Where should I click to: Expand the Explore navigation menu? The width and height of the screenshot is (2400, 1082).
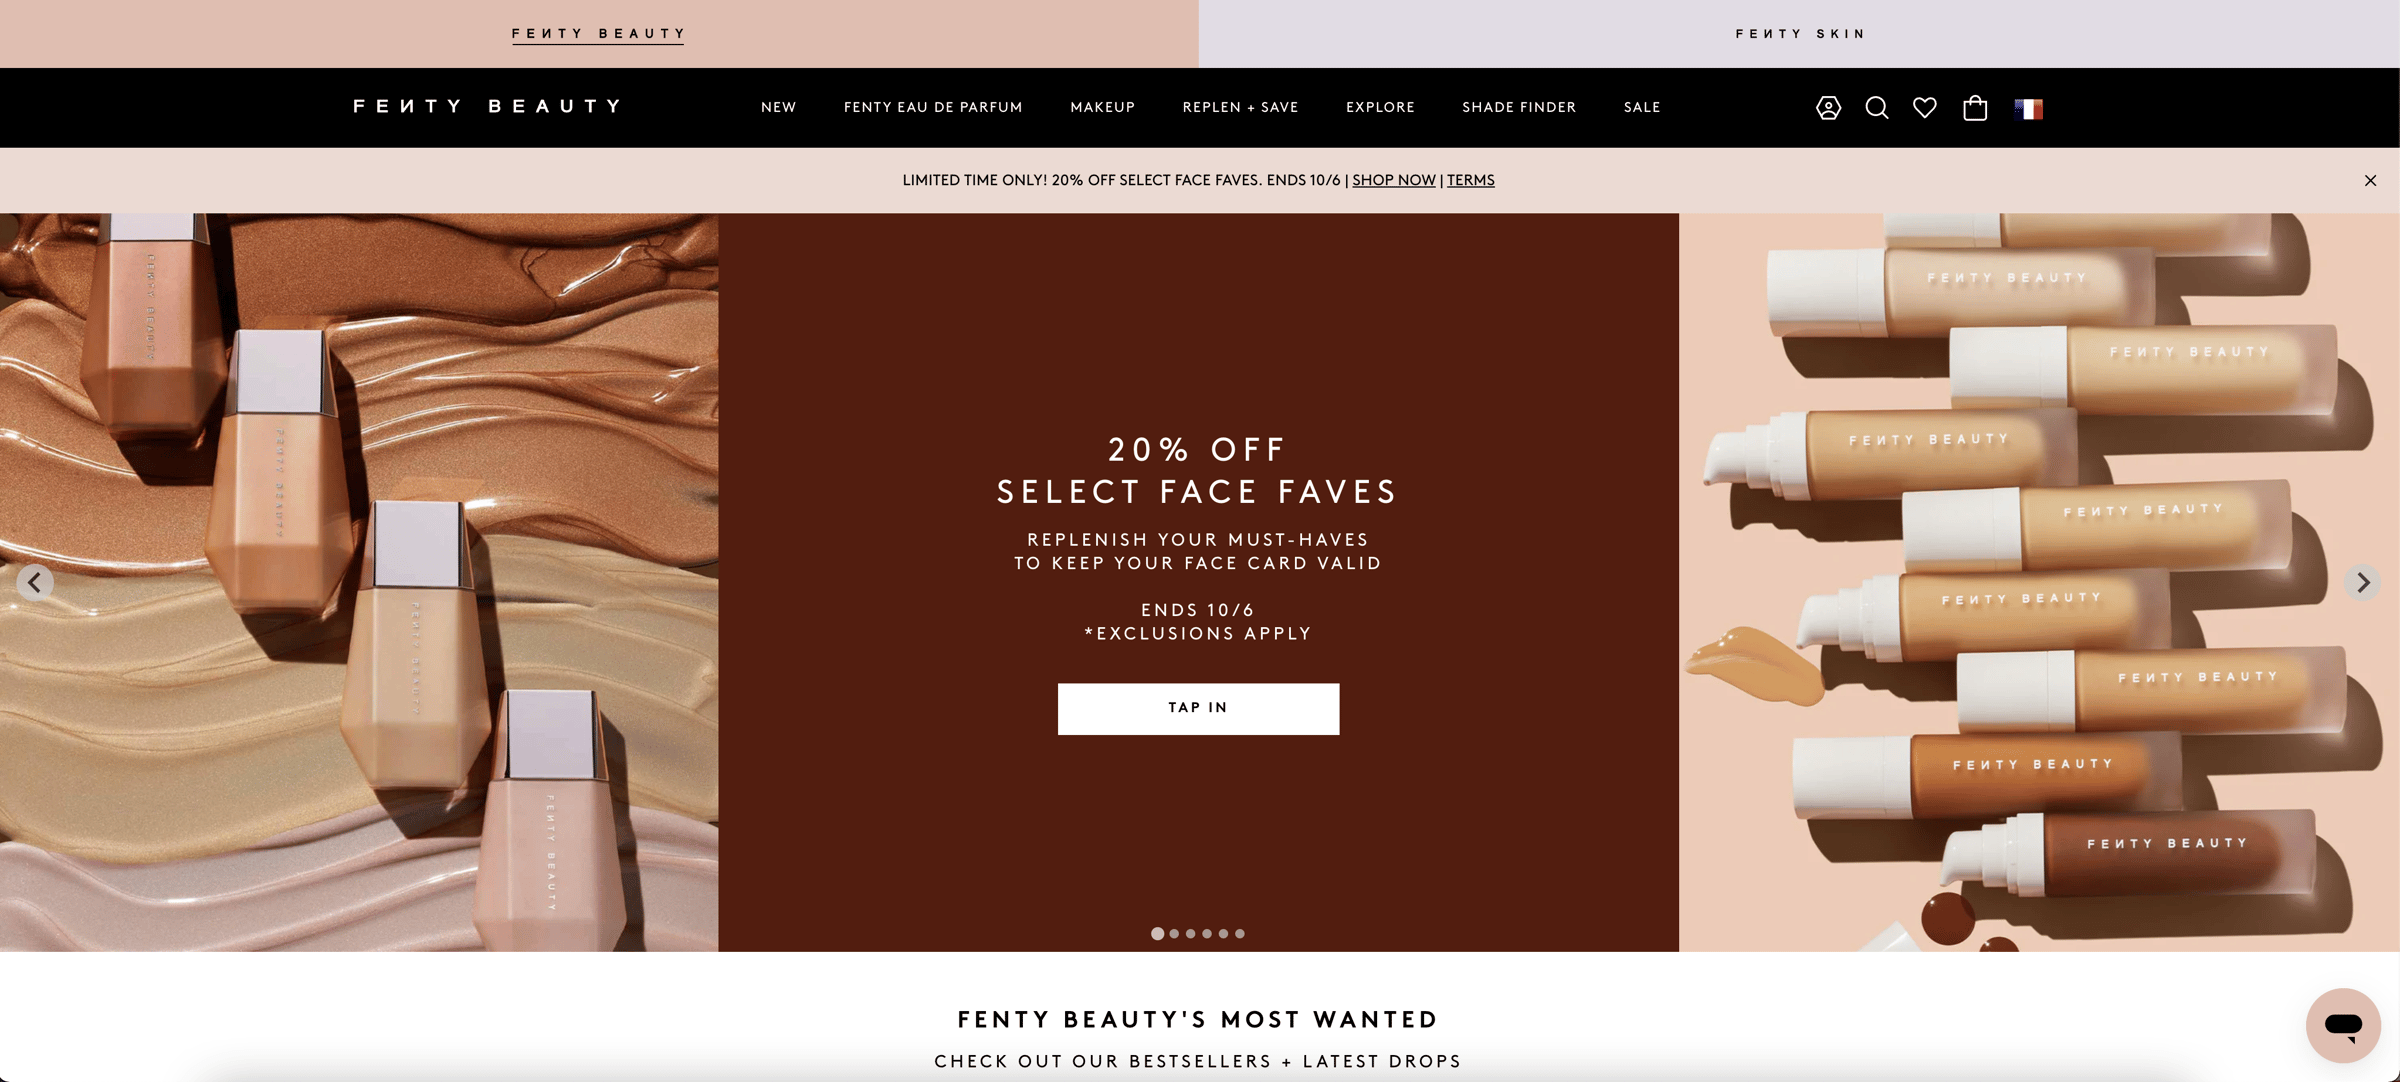(x=1380, y=108)
